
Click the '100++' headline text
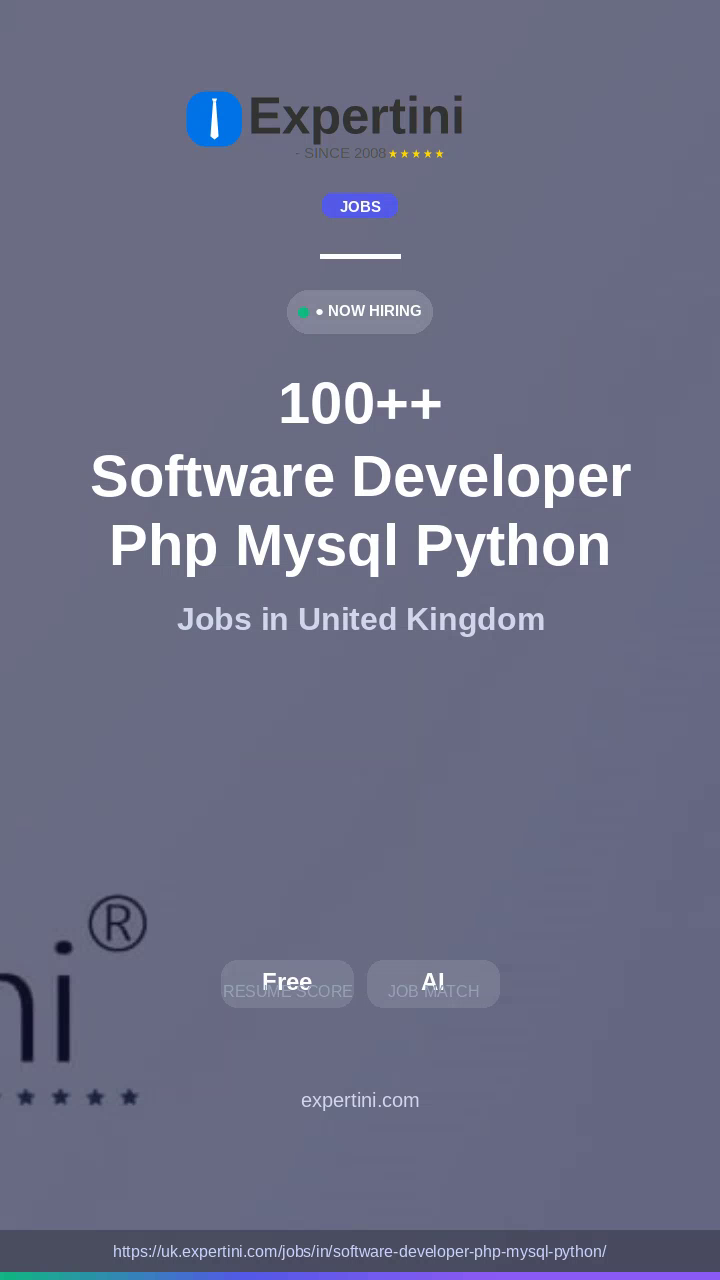pos(360,404)
